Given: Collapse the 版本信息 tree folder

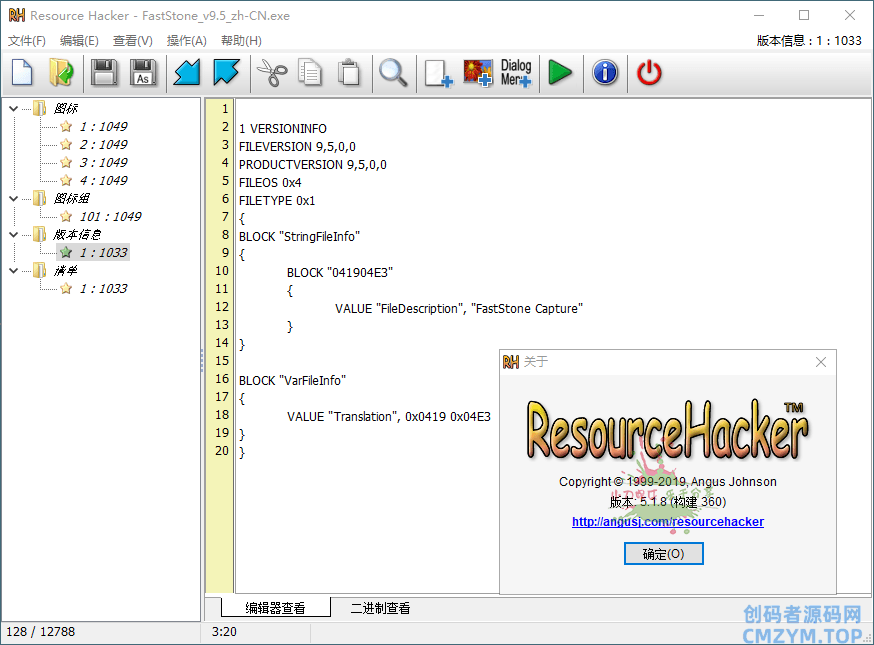Looking at the screenshot, I should coord(13,235).
